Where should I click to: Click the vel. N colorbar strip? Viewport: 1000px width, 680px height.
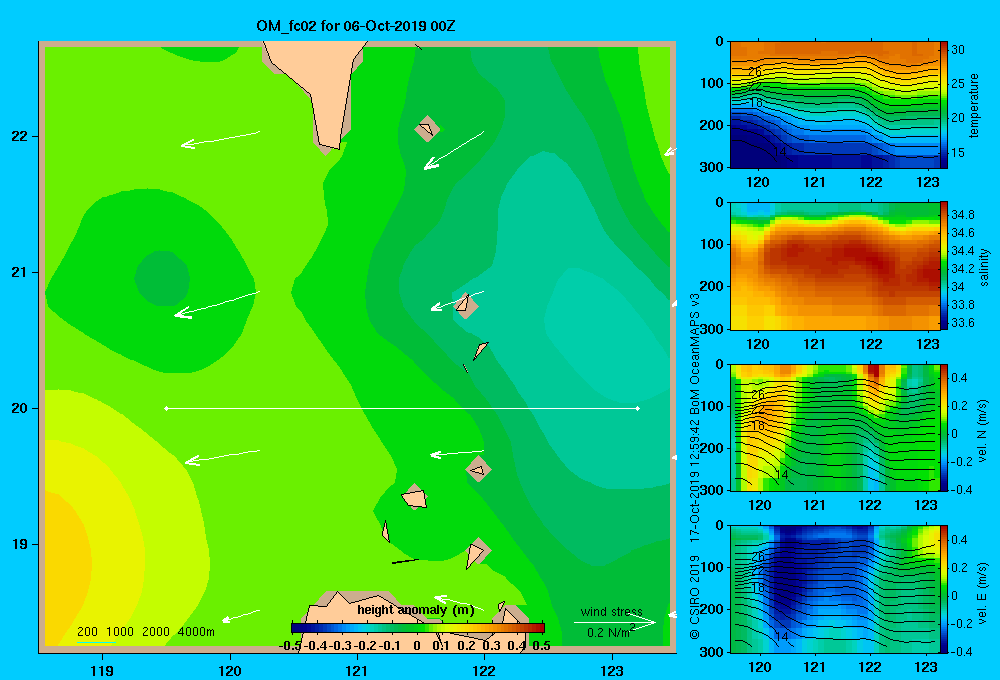click(944, 427)
